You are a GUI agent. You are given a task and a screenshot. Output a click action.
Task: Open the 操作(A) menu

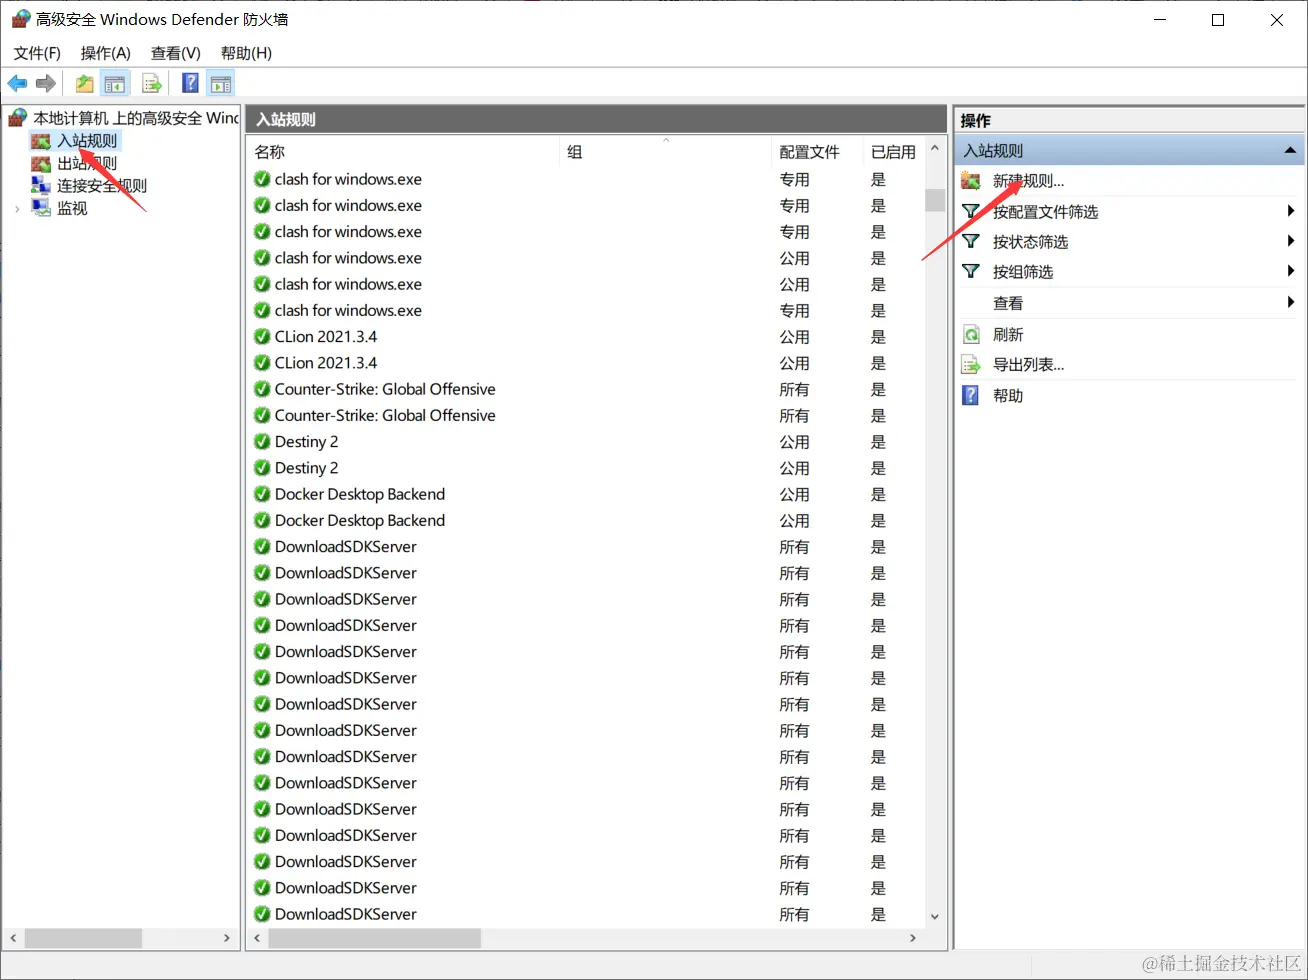[x=105, y=53]
